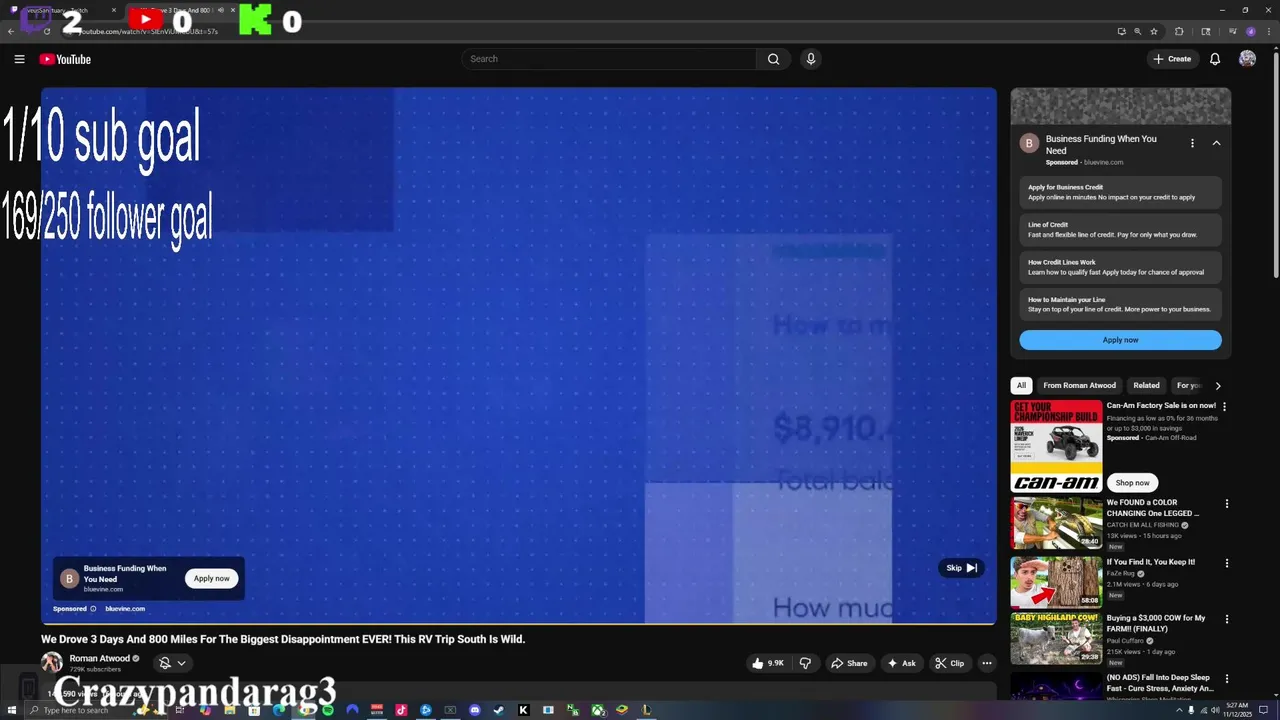Screen dimensions: 1280x720
Task: Go to the YouTube home logo
Action: click(65, 59)
